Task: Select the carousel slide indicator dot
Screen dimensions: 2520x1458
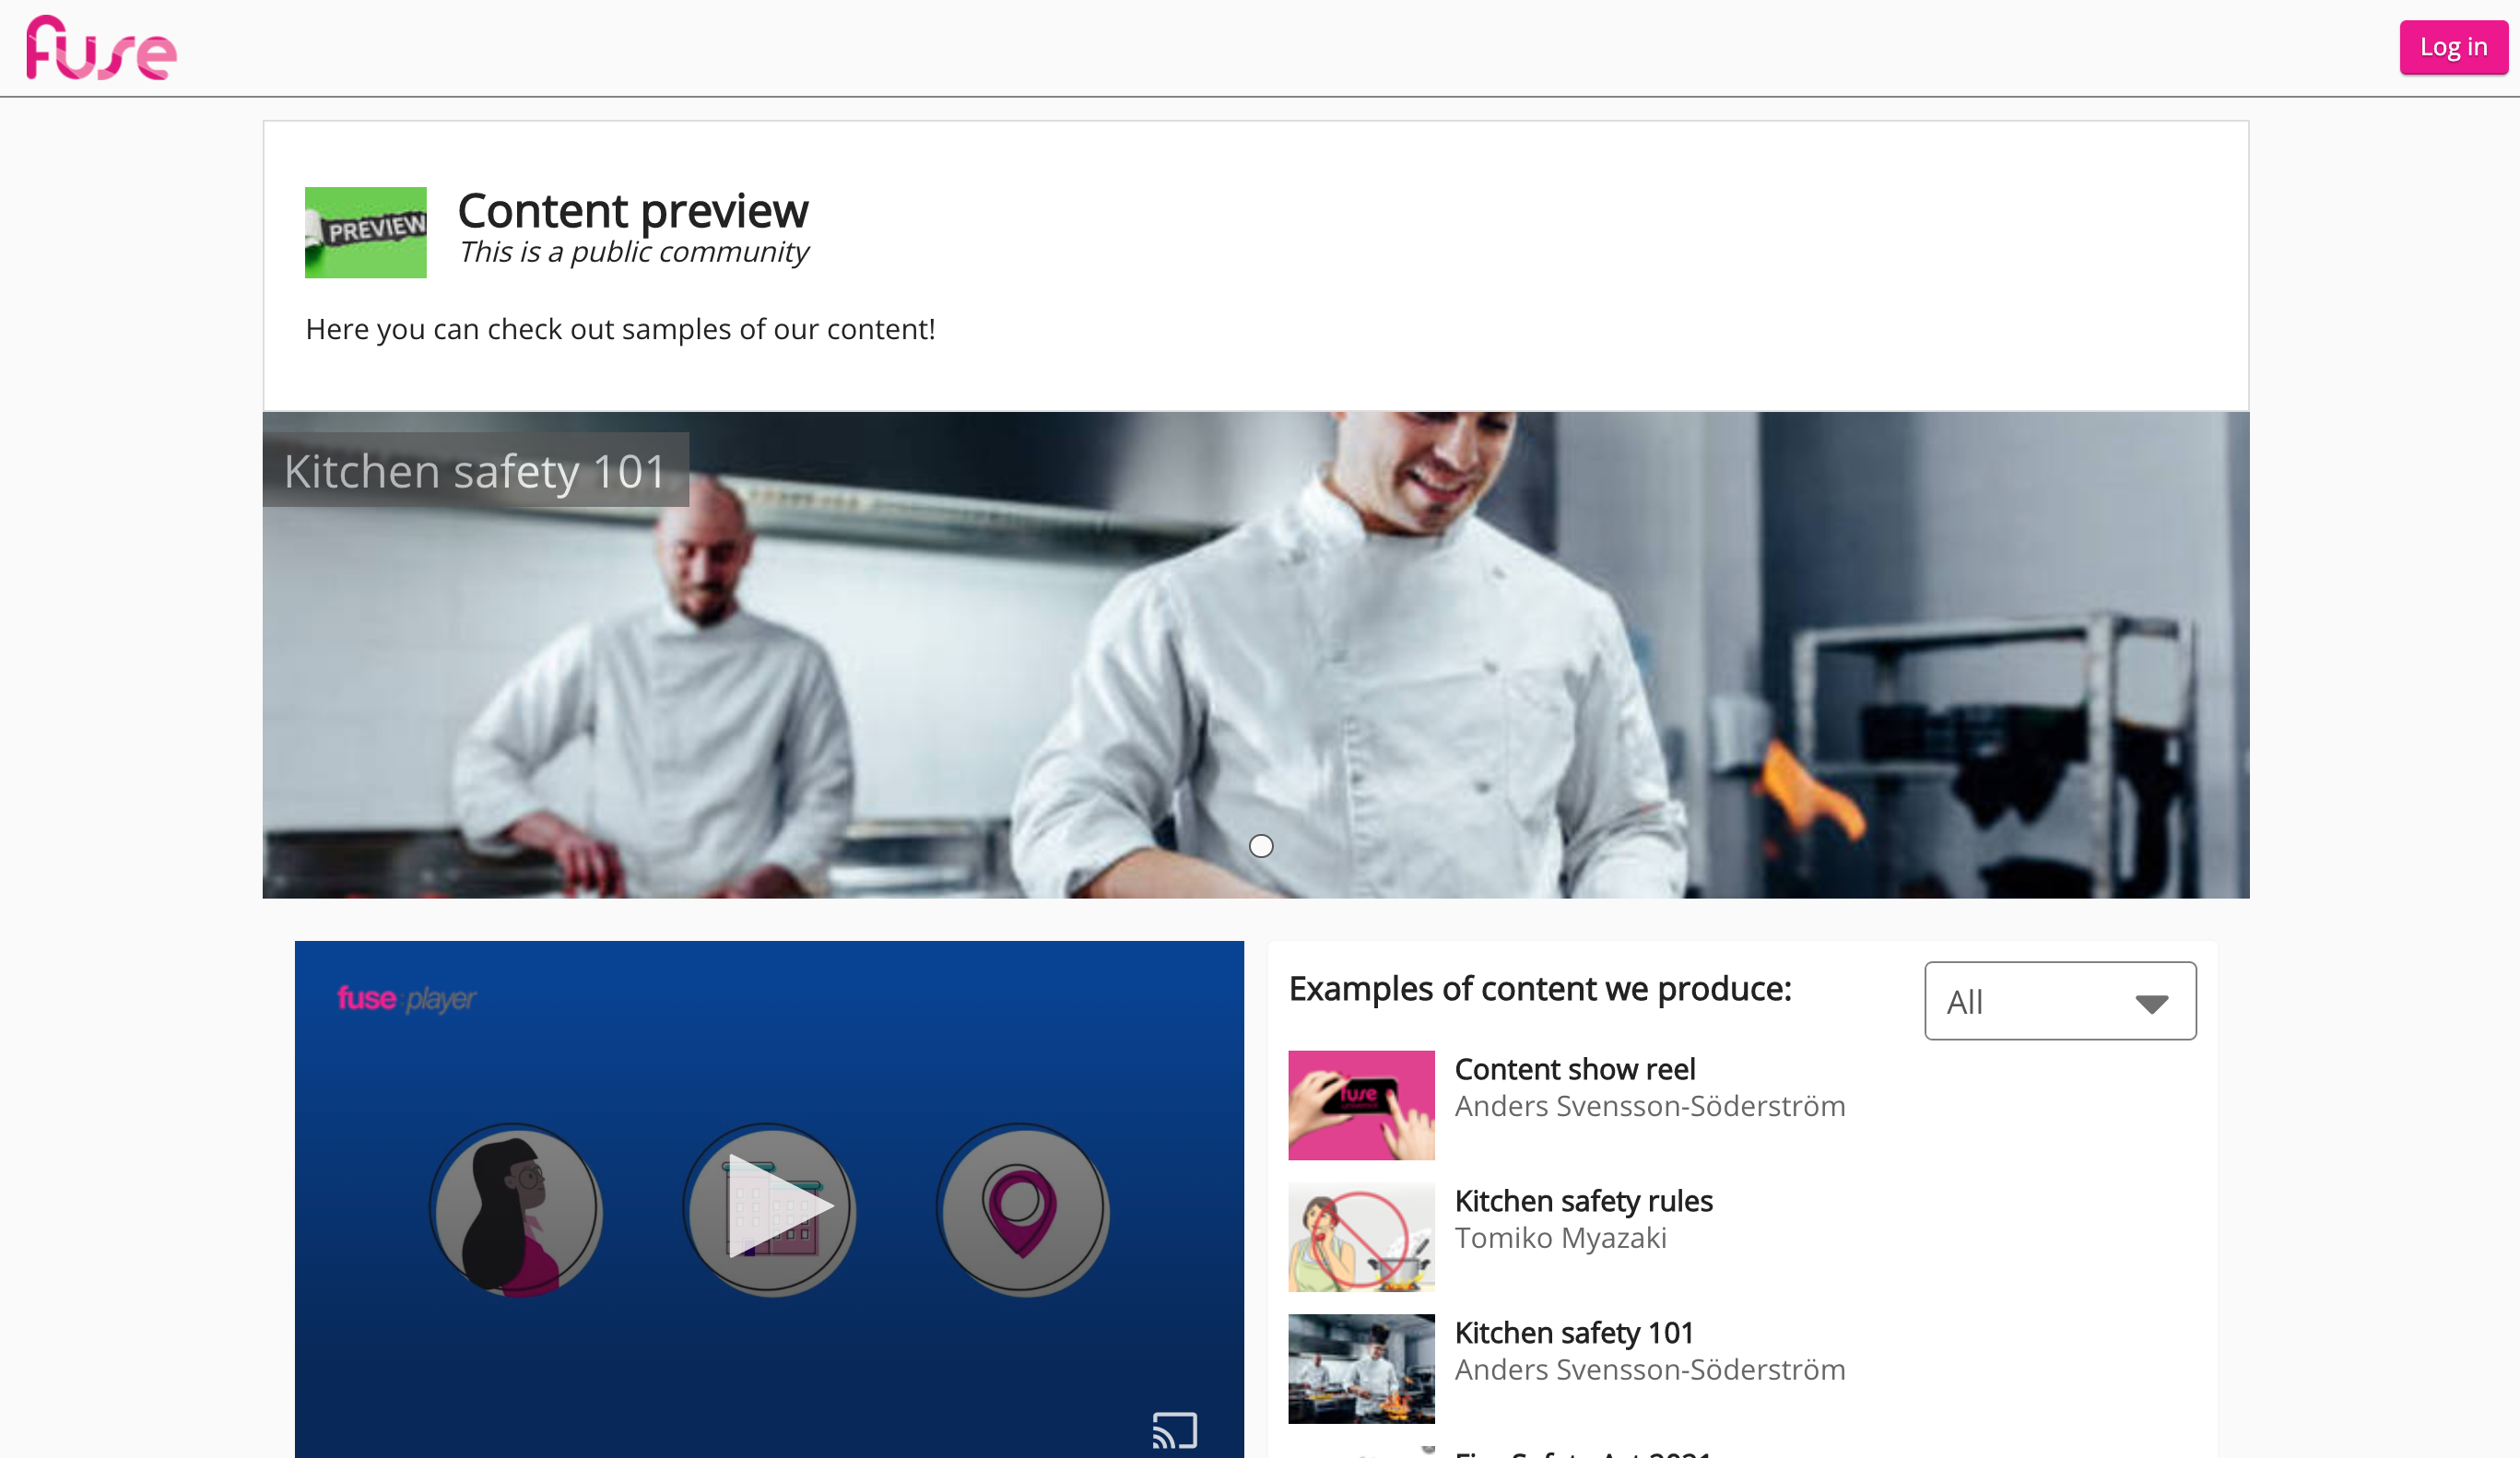Action: click(x=1261, y=846)
